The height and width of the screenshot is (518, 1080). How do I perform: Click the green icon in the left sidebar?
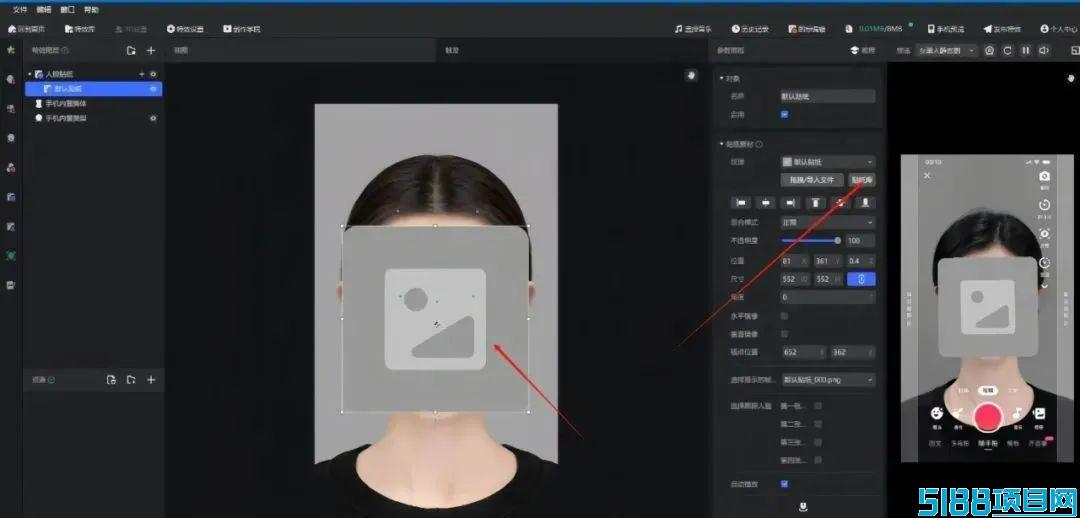tap(10, 256)
